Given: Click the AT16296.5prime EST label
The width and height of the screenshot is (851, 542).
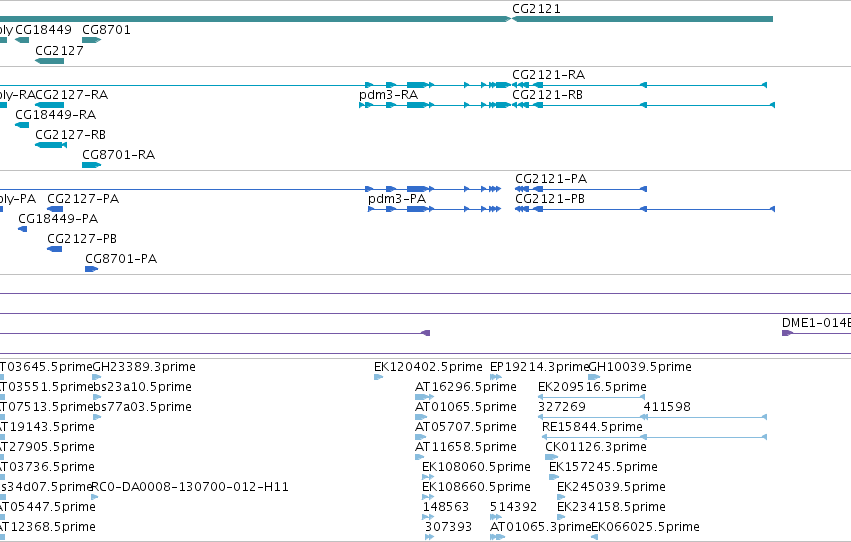Looking at the screenshot, I should (466, 387).
